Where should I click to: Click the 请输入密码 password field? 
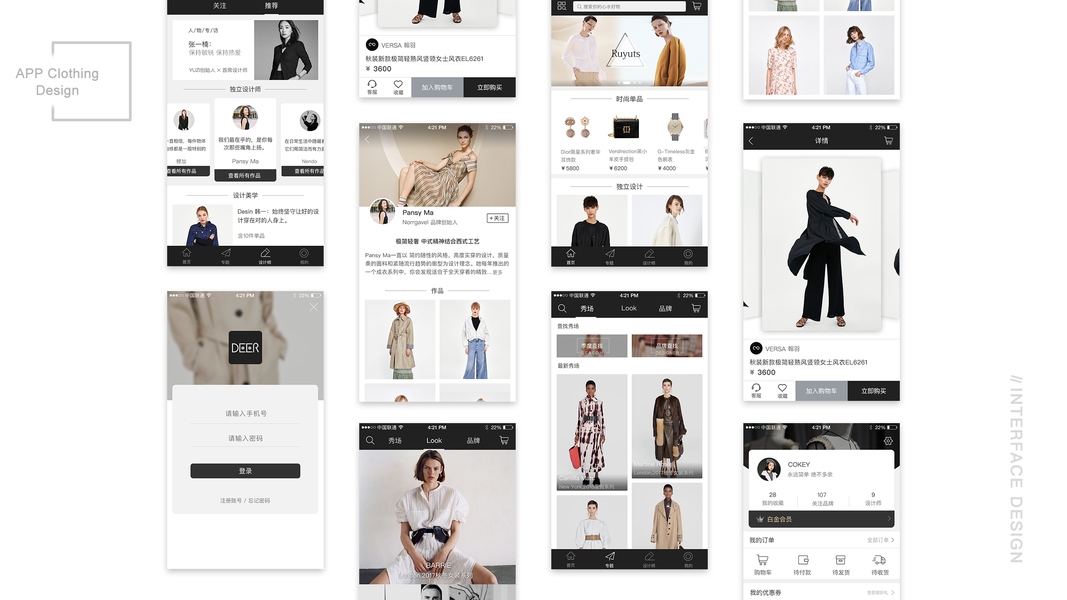[246, 438]
